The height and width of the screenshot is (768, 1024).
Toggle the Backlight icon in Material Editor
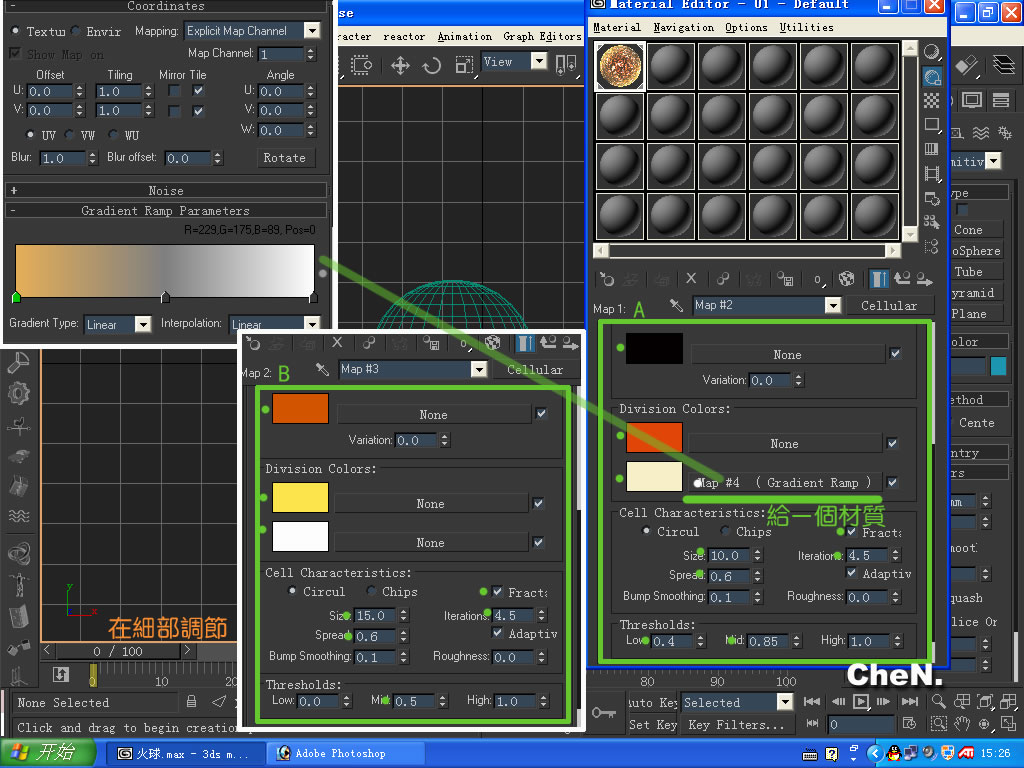click(x=932, y=76)
